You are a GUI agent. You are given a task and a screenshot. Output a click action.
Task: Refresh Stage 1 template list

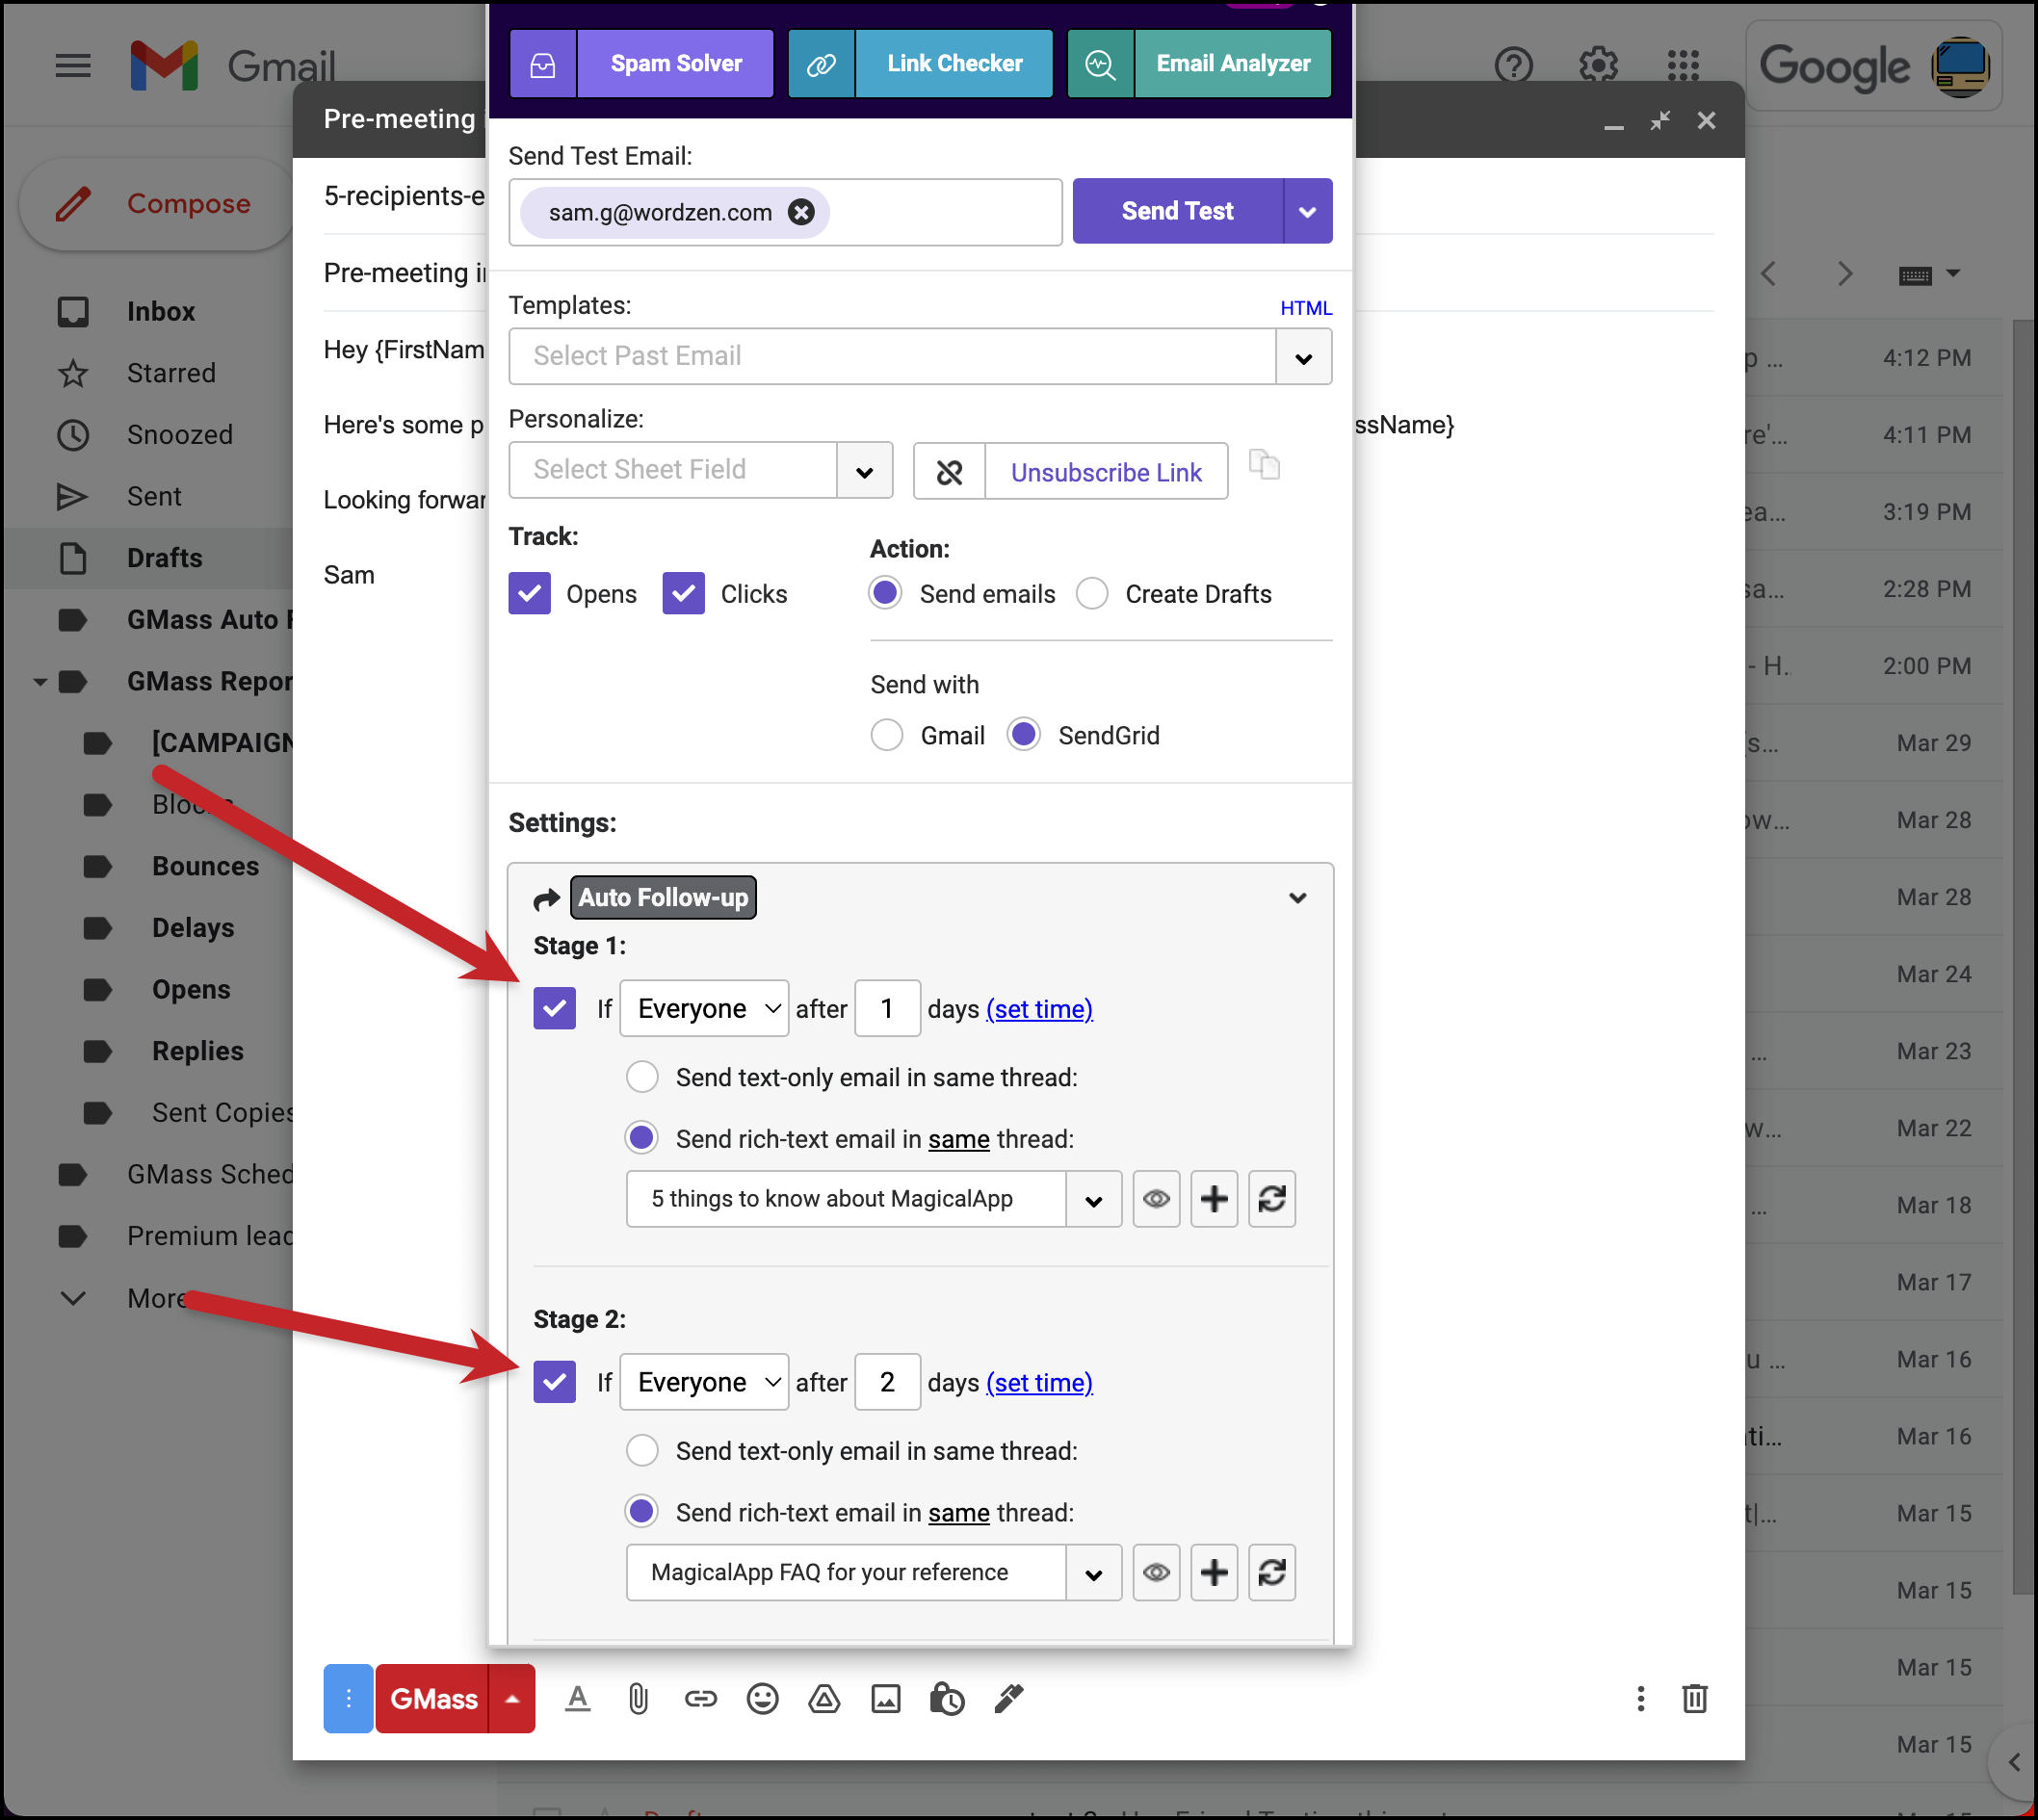[x=1272, y=1200]
